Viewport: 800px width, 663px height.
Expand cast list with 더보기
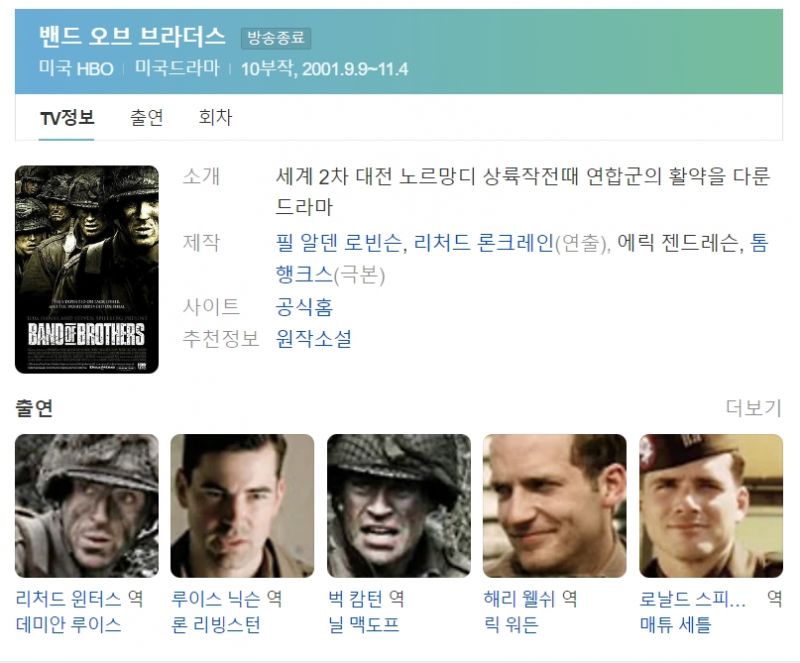coord(754,408)
